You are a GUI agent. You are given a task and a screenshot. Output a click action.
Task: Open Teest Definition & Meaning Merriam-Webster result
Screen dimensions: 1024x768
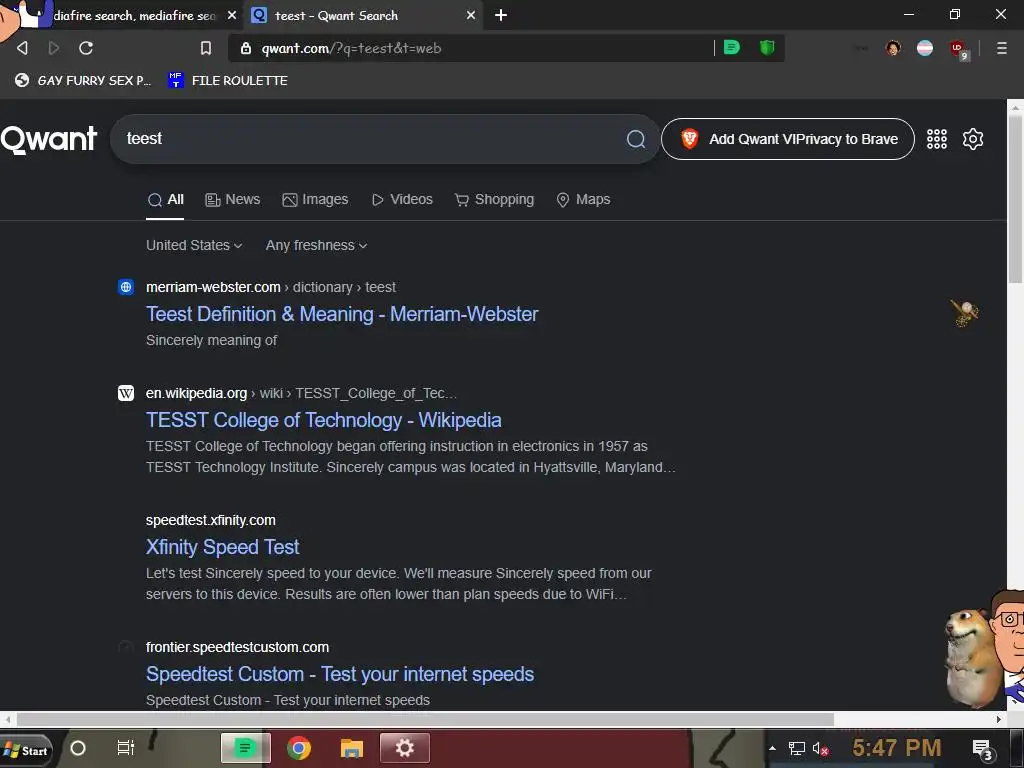(342, 314)
